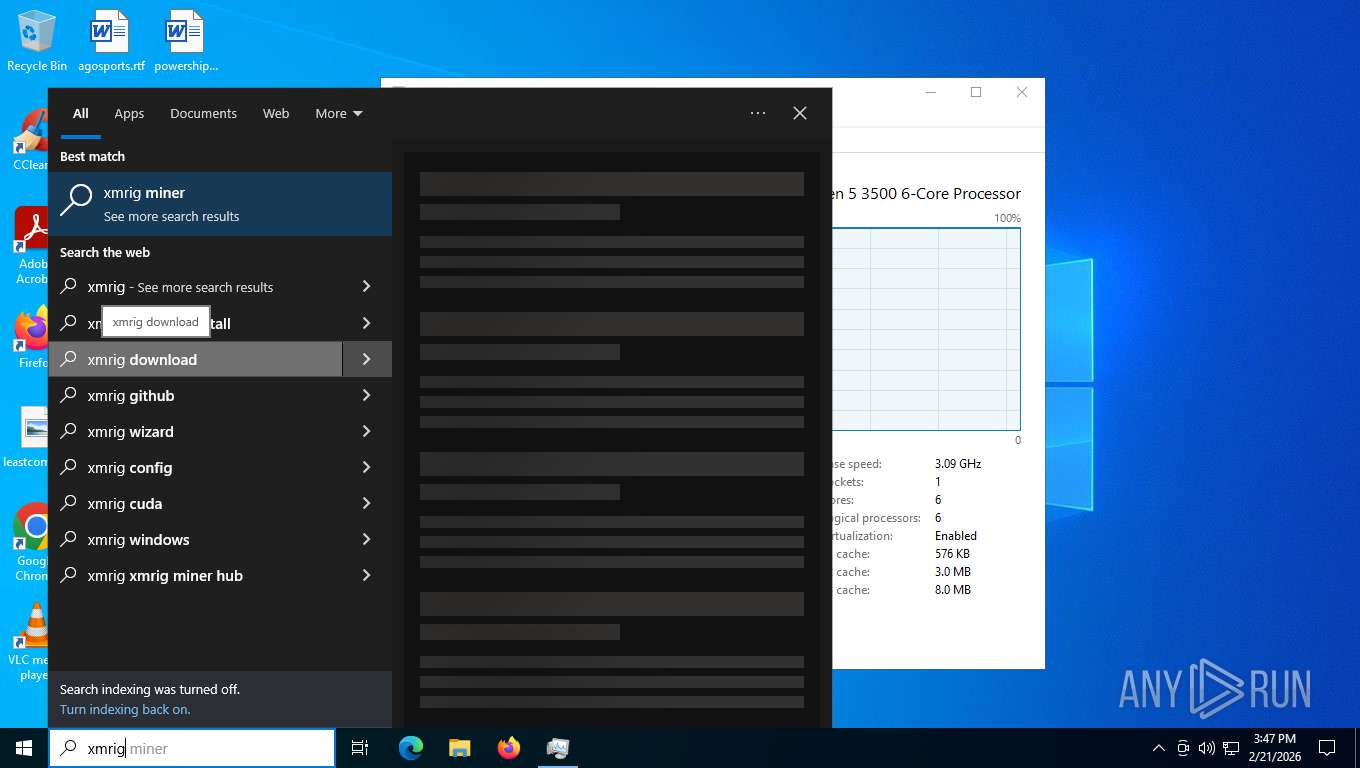Open search panel options ellipsis menu
1360x768 pixels.
click(x=758, y=113)
